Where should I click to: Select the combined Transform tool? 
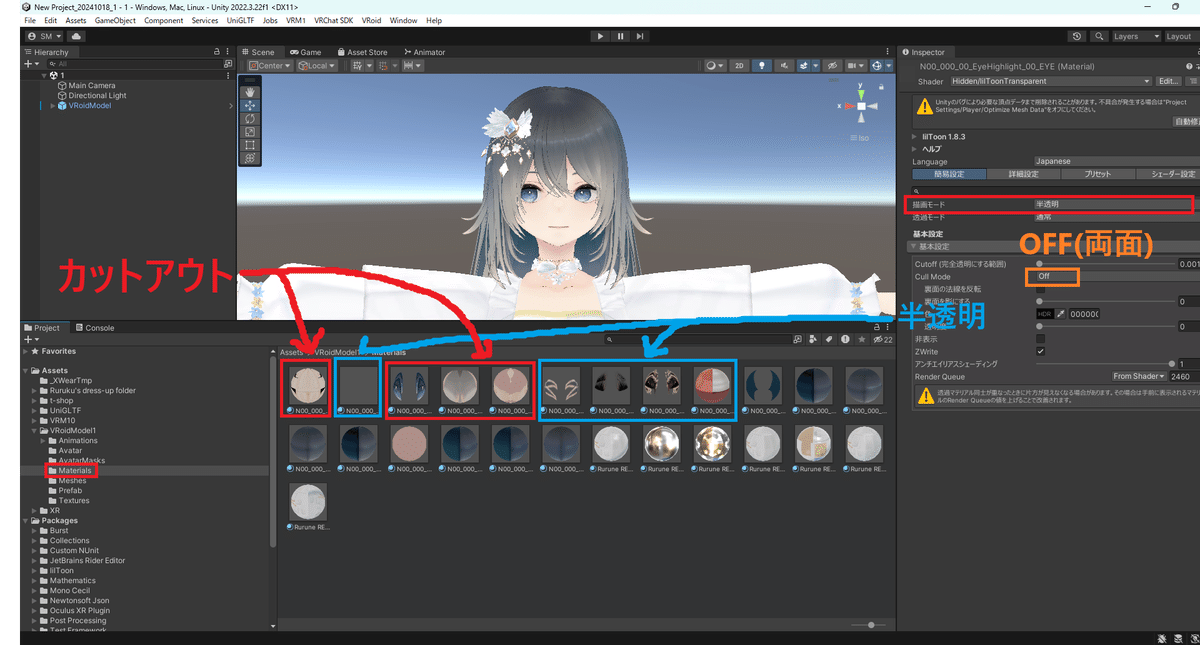pos(250,157)
